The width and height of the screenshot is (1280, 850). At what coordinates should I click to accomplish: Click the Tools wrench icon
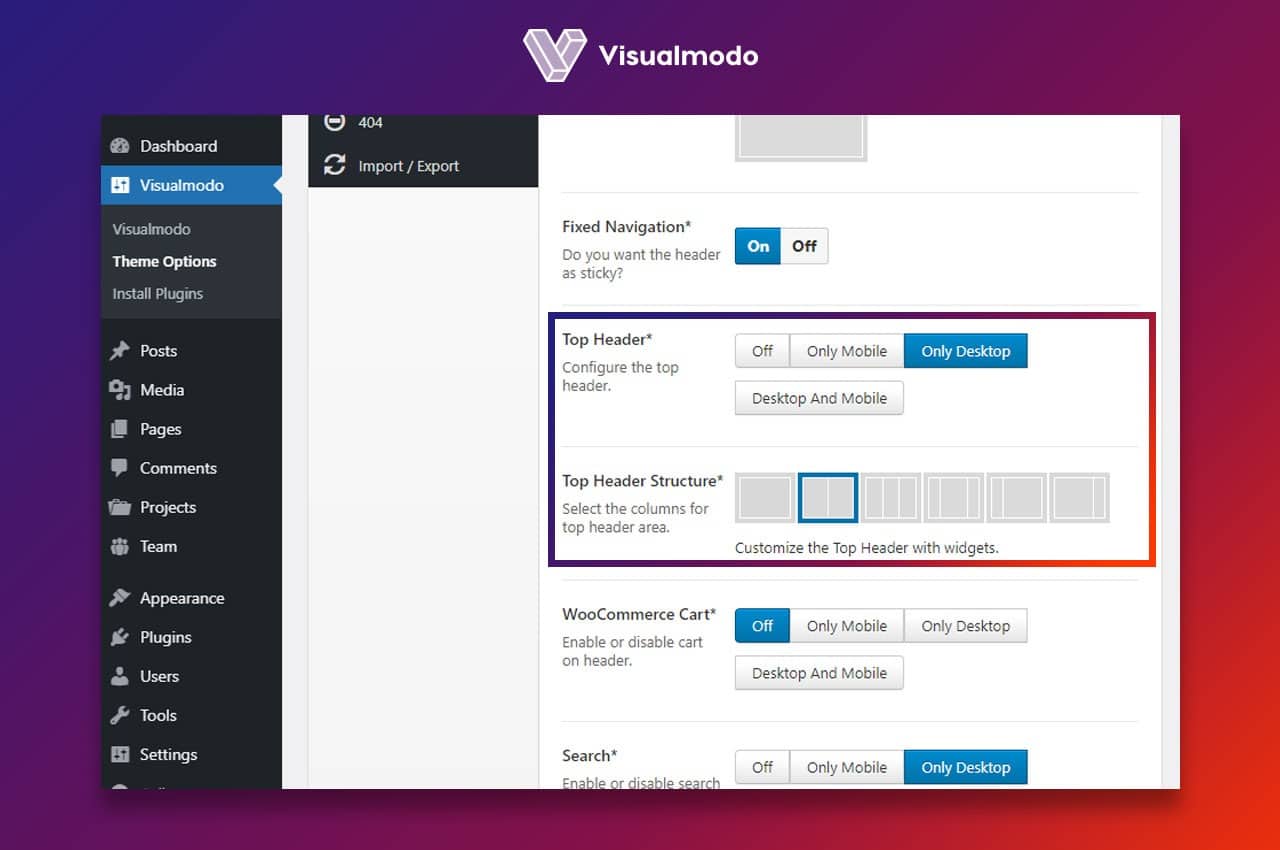click(x=120, y=715)
